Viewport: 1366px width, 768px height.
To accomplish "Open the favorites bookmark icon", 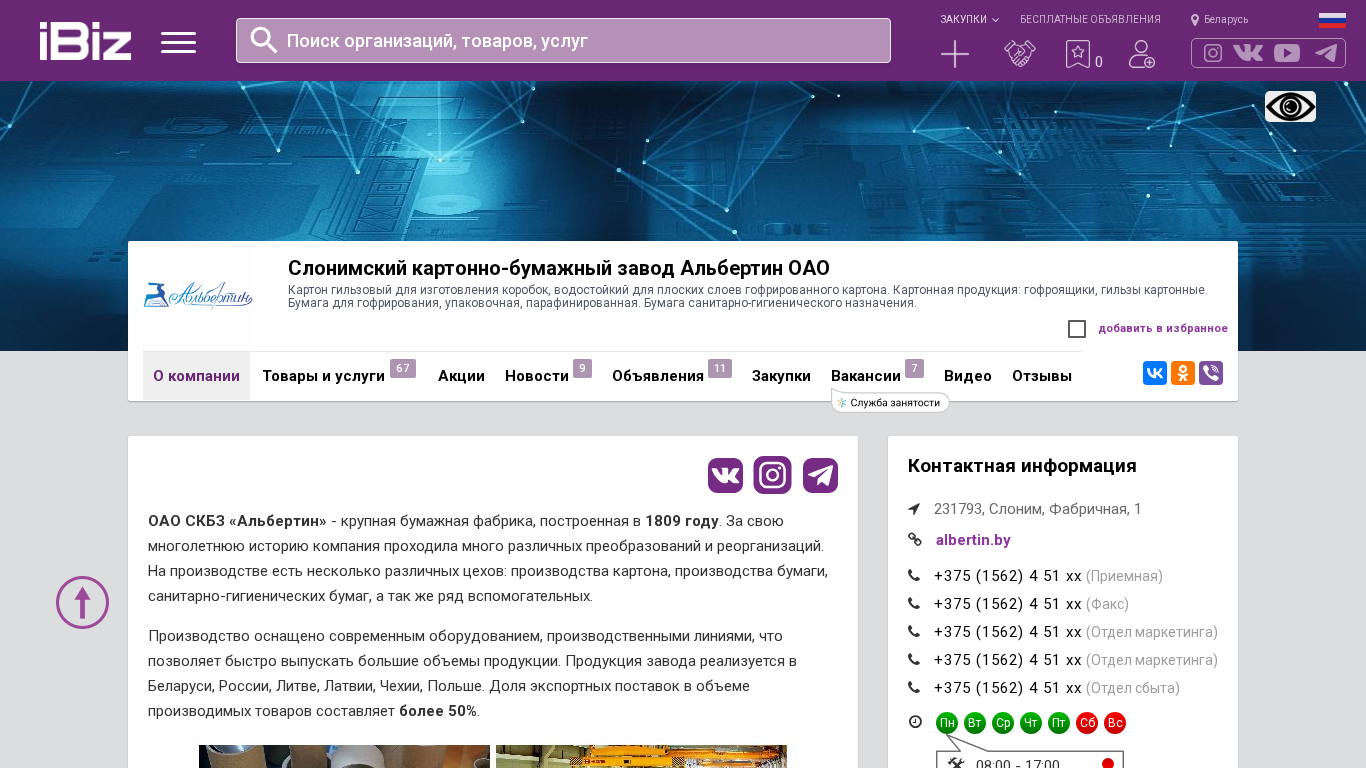I will pos(1078,54).
